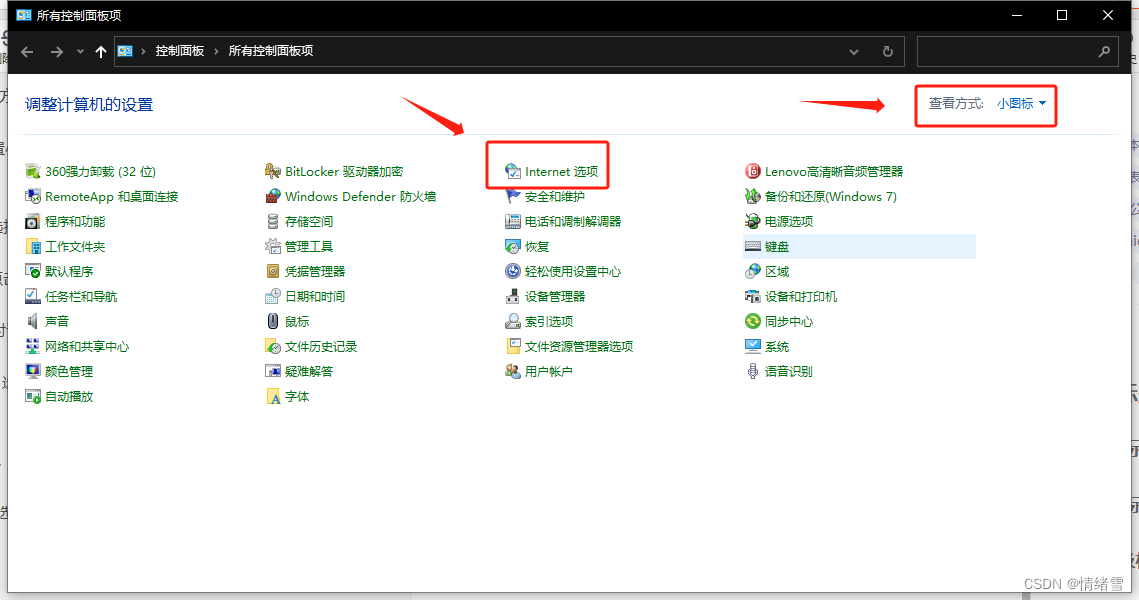Viewport: 1139px width, 600px height.
Task: Open the 鼠标 mouse icon
Action: [273, 321]
